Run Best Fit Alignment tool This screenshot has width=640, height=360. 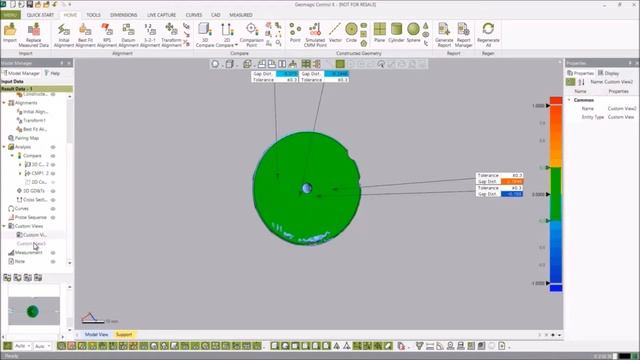85,35
